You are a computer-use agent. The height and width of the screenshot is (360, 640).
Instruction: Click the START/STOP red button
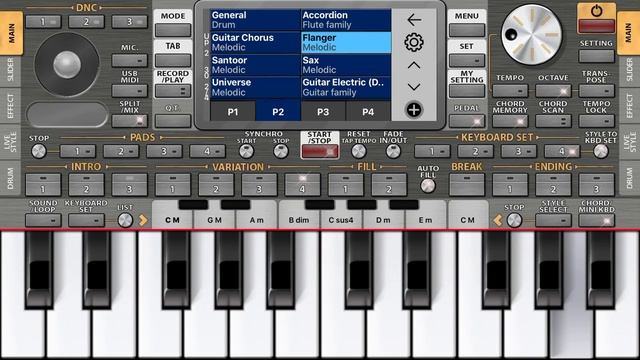tap(320, 151)
